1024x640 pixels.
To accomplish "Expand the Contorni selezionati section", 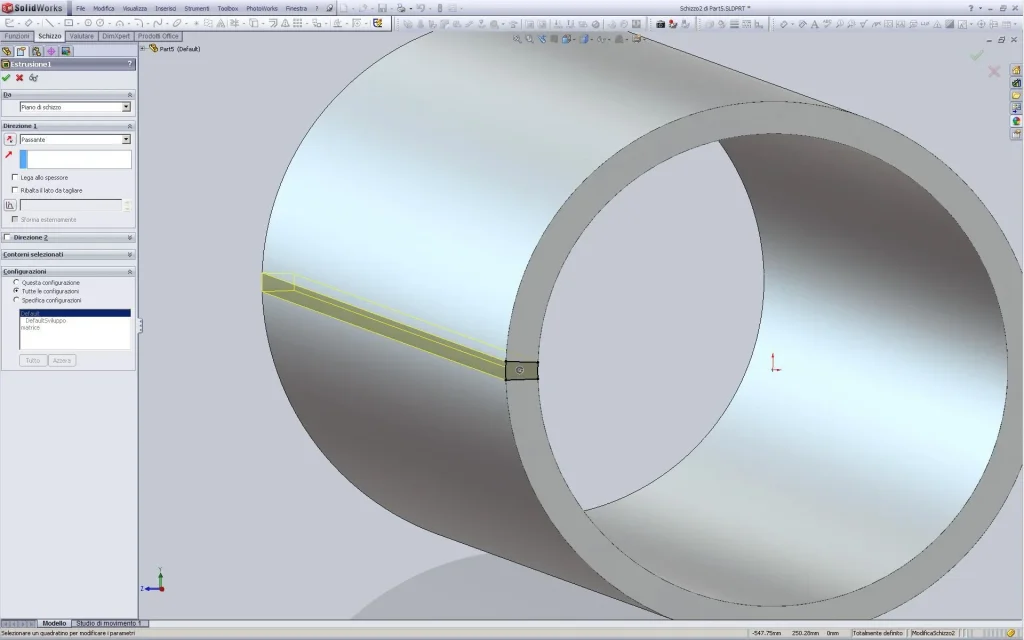I will click(x=129, y=255).
